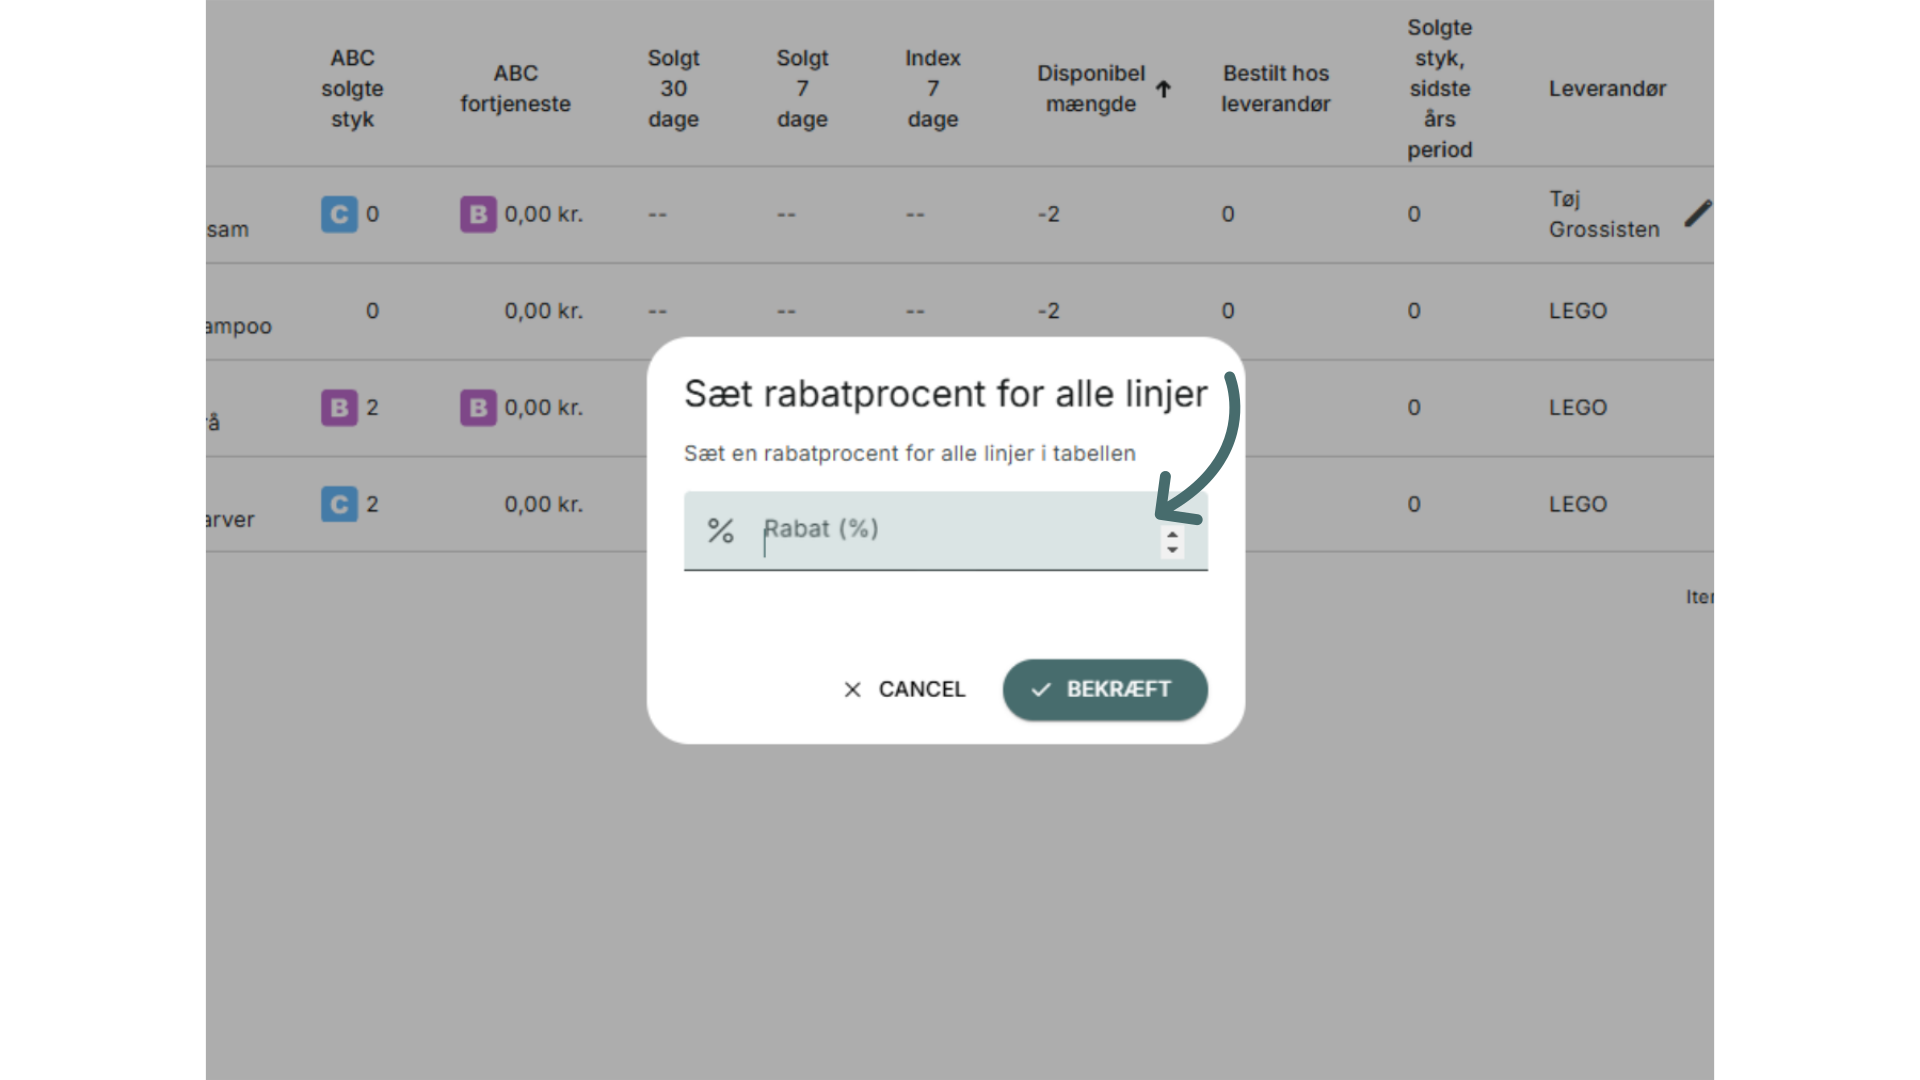Image resolution: width=1920 pixels, height=1080 pixels.
Task: Click the blue C badge in the first row
Action: [339, 214]
